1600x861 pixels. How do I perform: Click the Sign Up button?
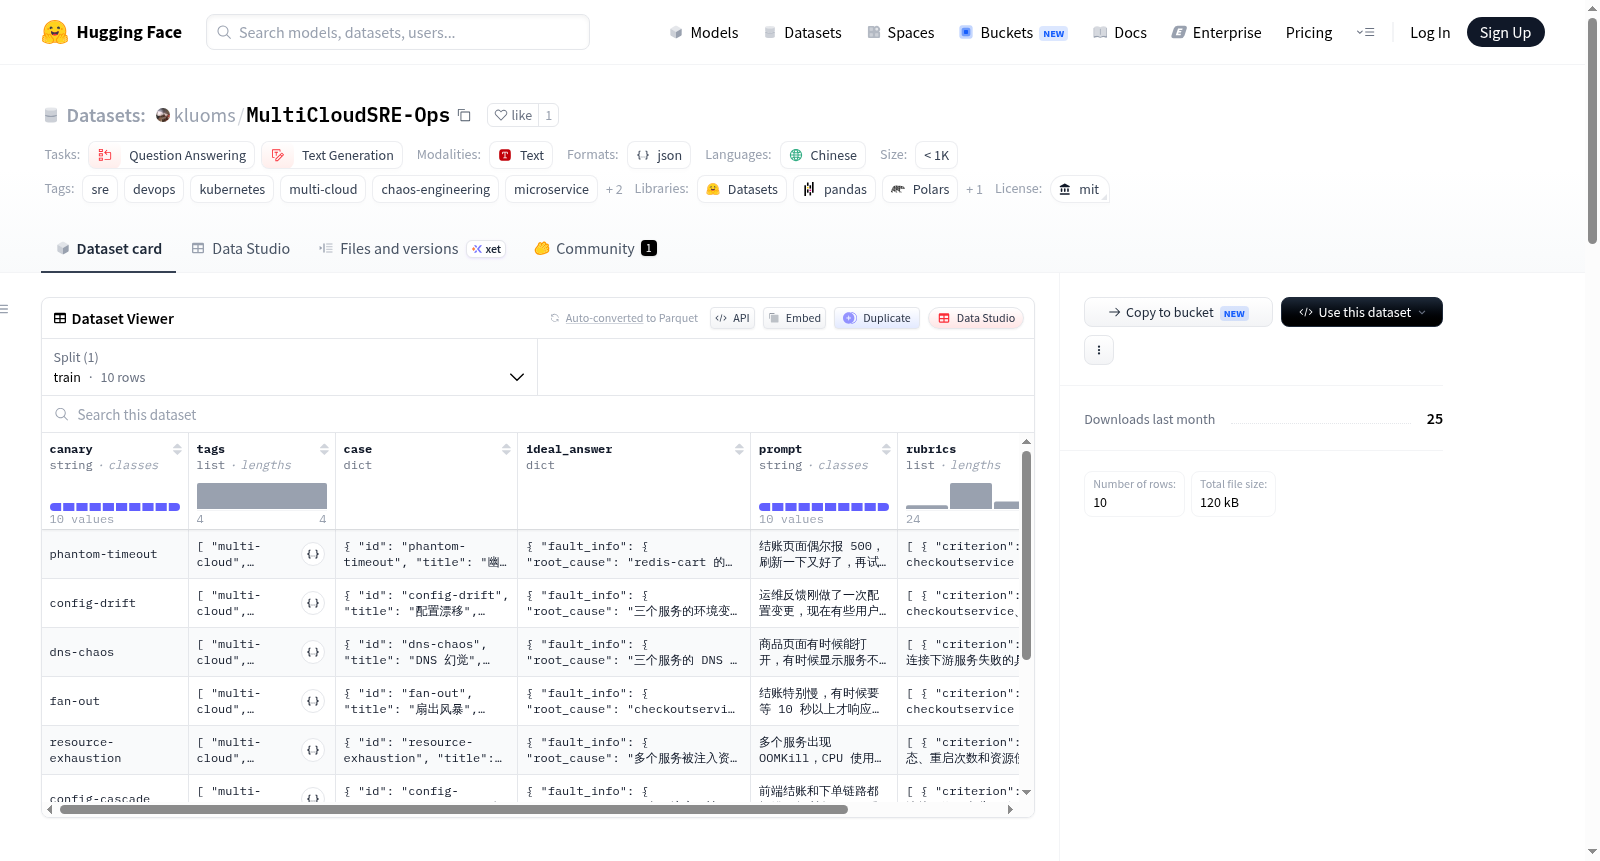[1505, 32]
